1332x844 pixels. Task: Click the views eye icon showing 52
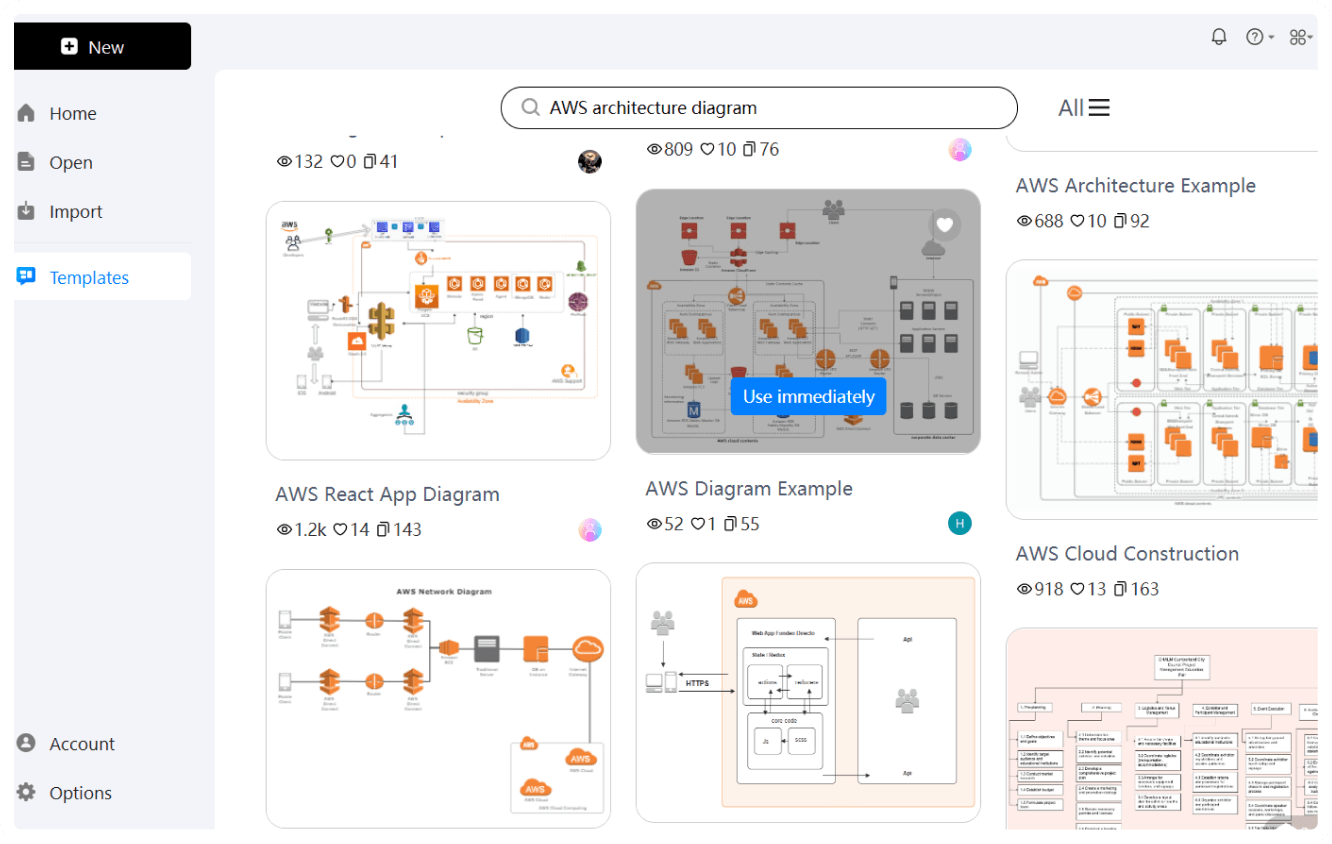654,523
